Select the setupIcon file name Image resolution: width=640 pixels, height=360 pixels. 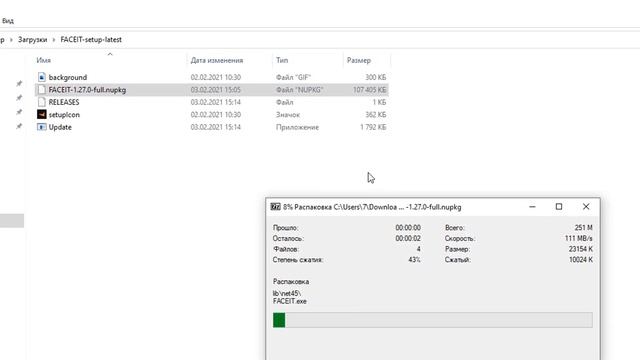coord(64,115)
